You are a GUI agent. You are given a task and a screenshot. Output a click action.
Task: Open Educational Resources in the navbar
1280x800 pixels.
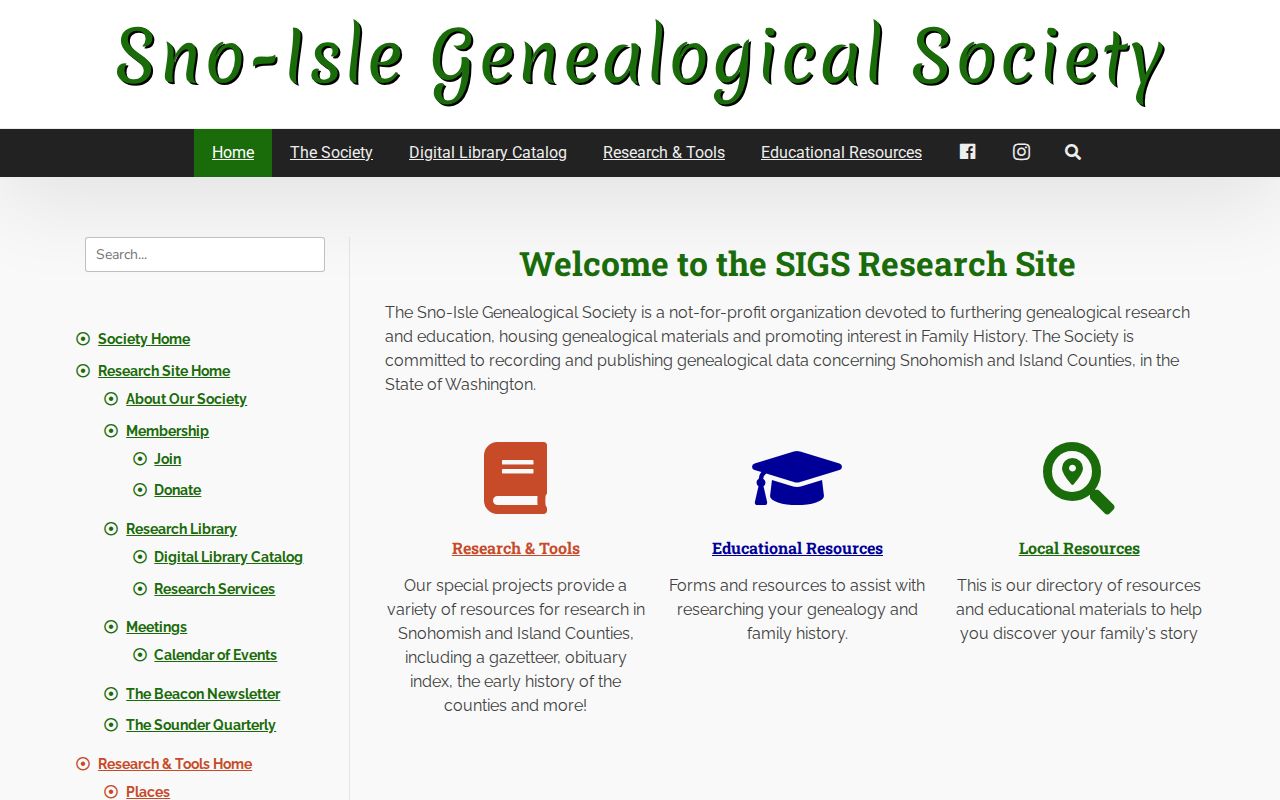(x=841, y=152)
